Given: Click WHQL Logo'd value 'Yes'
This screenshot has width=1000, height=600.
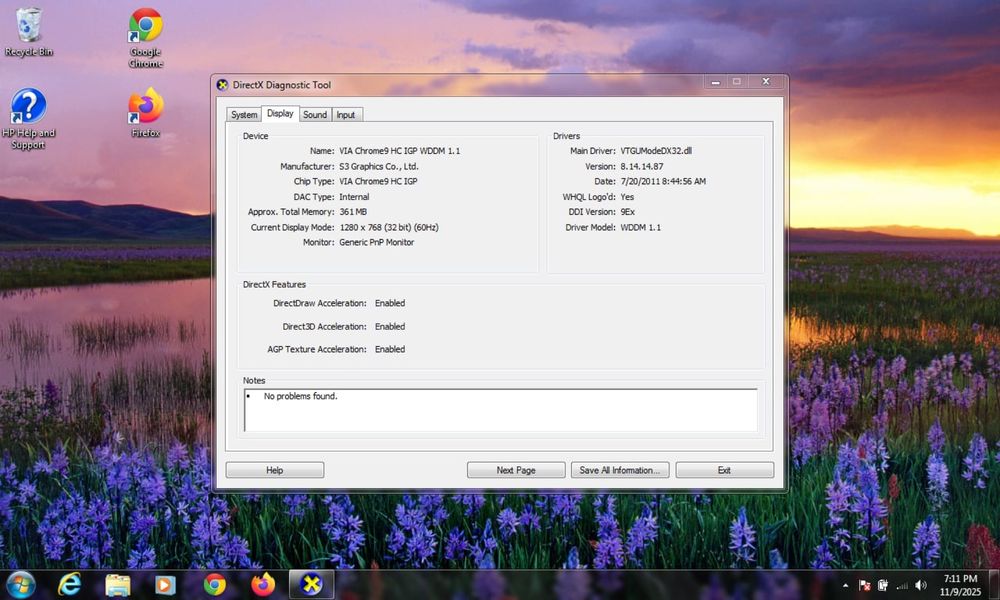Looking at the screenshot, I should 627,197.
